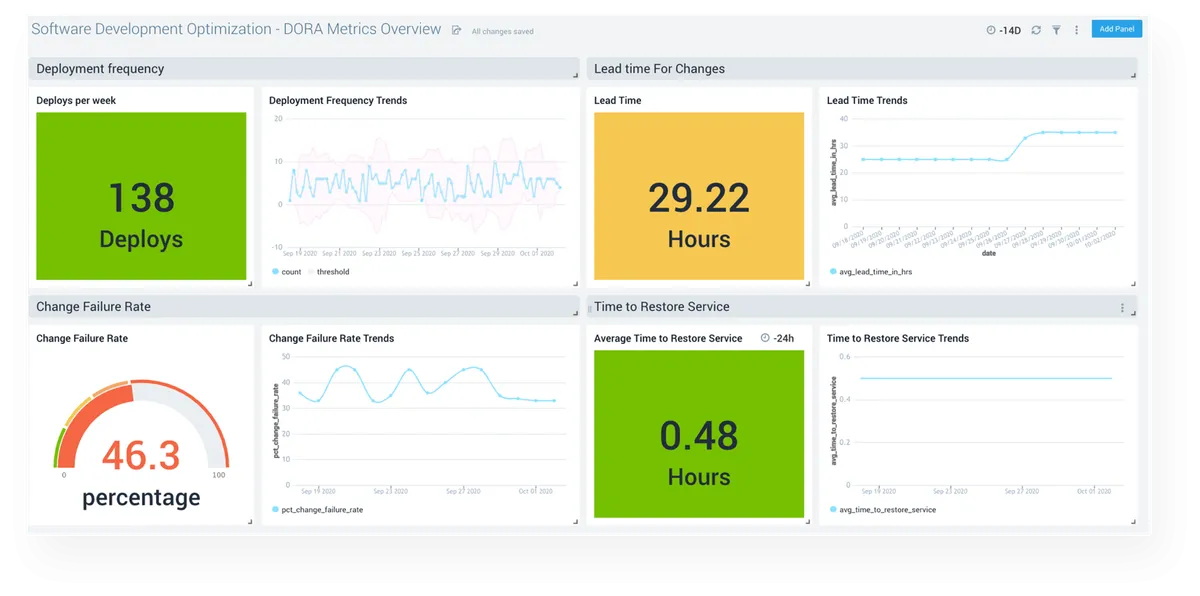Click the Time to Restore Service Trends title
This screenshot has width=1200, height=596.
898,338
